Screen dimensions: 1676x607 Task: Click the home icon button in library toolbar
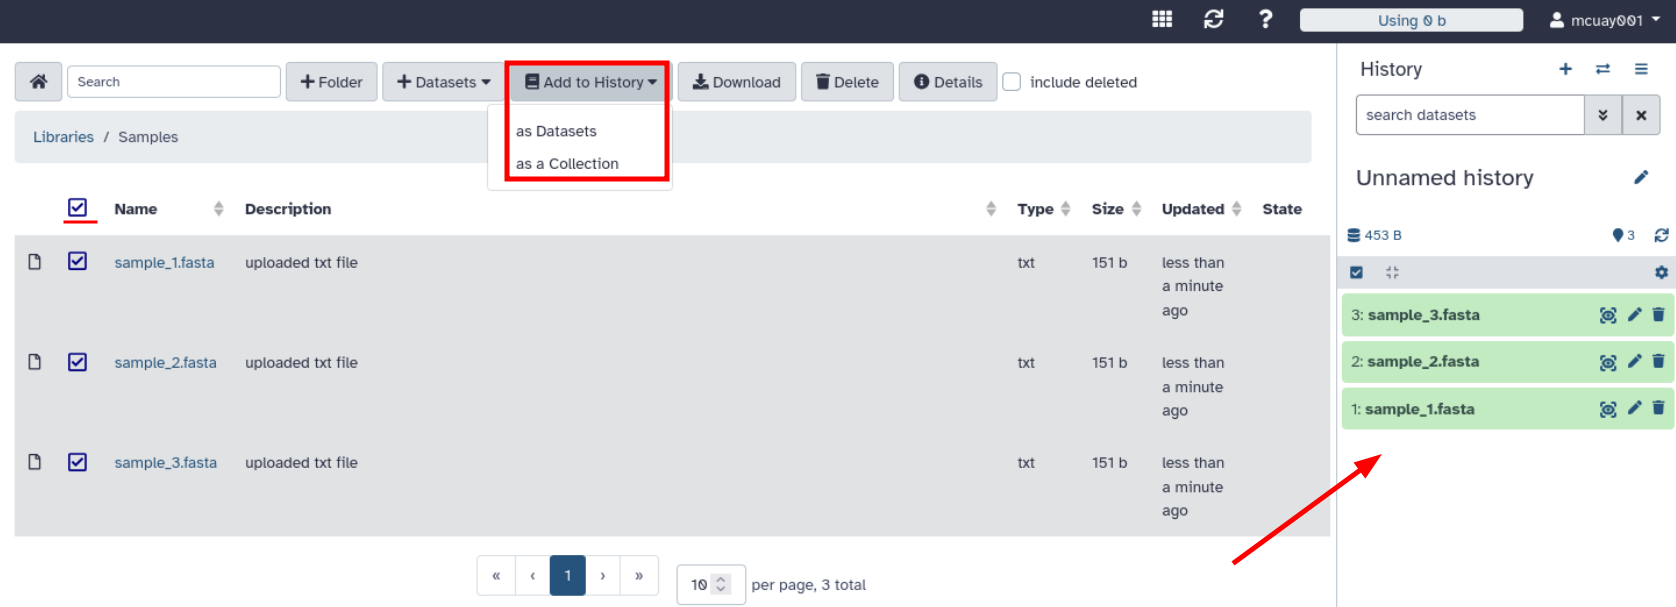click(38, 82)
